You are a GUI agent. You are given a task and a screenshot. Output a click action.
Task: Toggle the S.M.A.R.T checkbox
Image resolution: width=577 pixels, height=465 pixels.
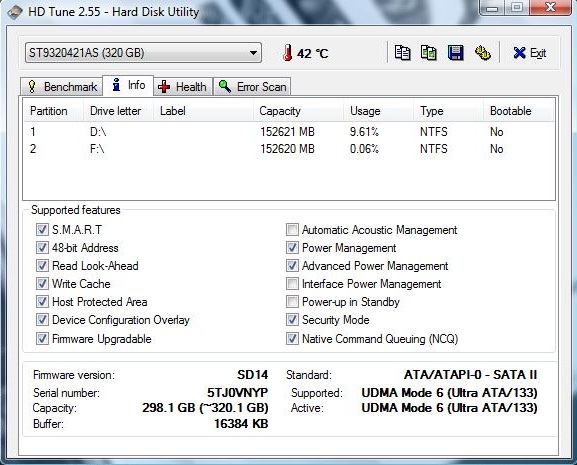pos(42,230)
